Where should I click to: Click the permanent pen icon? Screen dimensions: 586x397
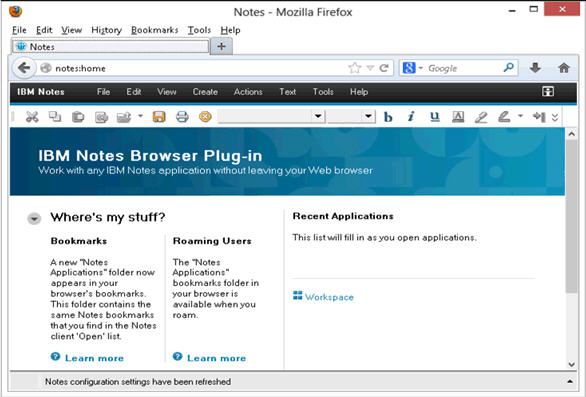pyautogui.click(x=504, y=117)
